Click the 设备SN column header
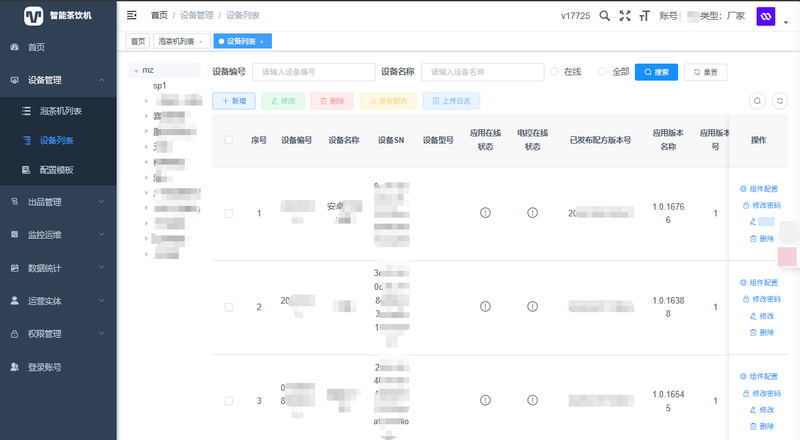This screenshot has width=800, height=440. tap(391, 140)
